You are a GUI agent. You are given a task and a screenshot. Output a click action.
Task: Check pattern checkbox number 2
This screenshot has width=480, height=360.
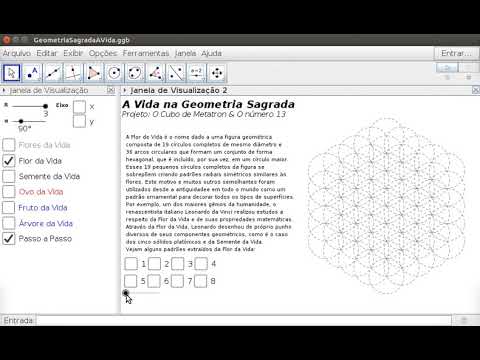pos(154,264)
